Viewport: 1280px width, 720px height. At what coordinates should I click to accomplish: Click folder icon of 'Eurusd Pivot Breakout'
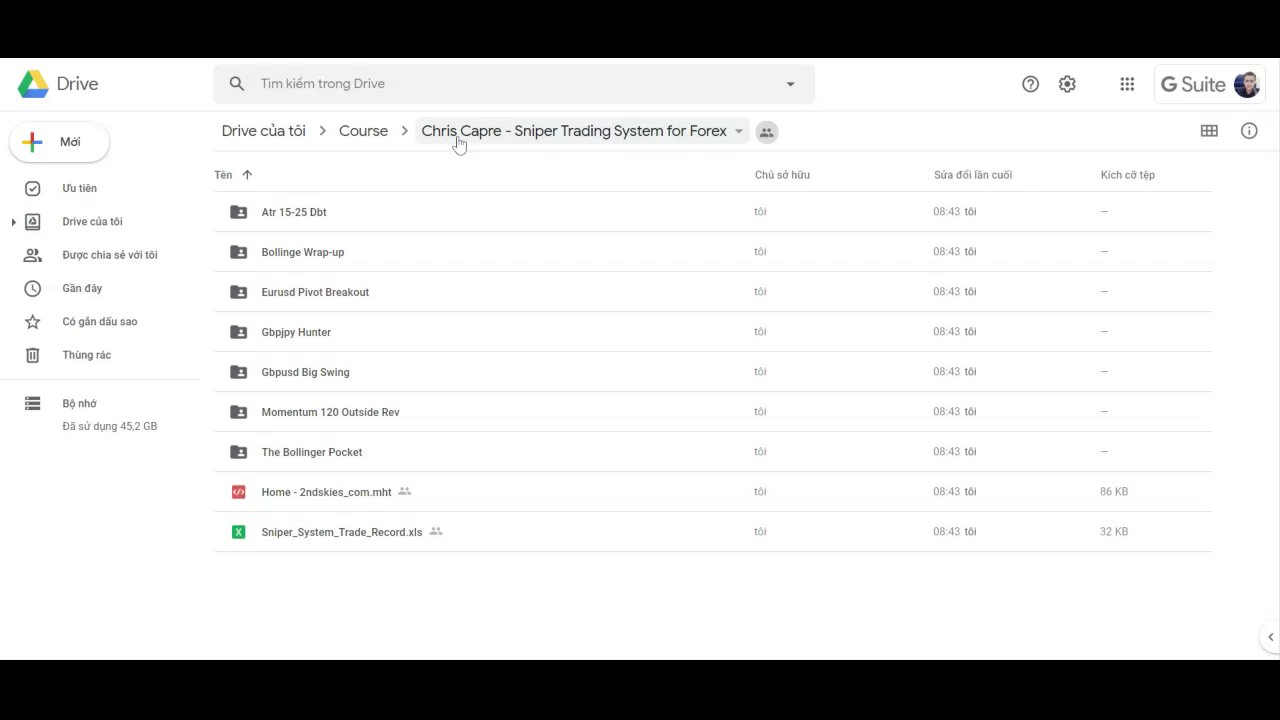tap(238, 292)
